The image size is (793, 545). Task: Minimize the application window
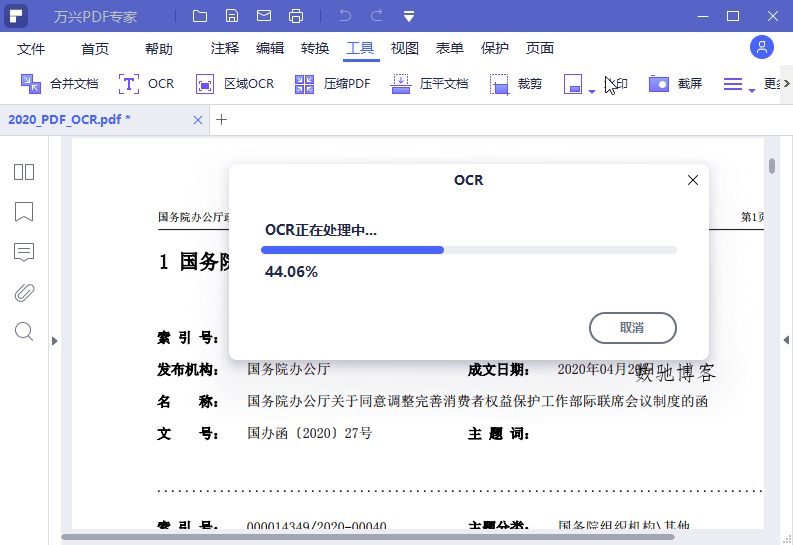coord(703,16)
